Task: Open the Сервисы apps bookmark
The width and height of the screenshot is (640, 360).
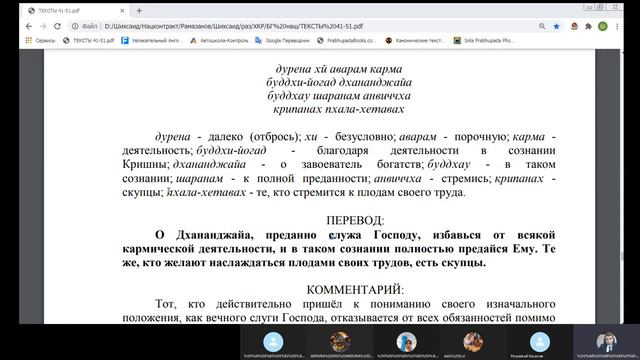Action: (40, 40)
